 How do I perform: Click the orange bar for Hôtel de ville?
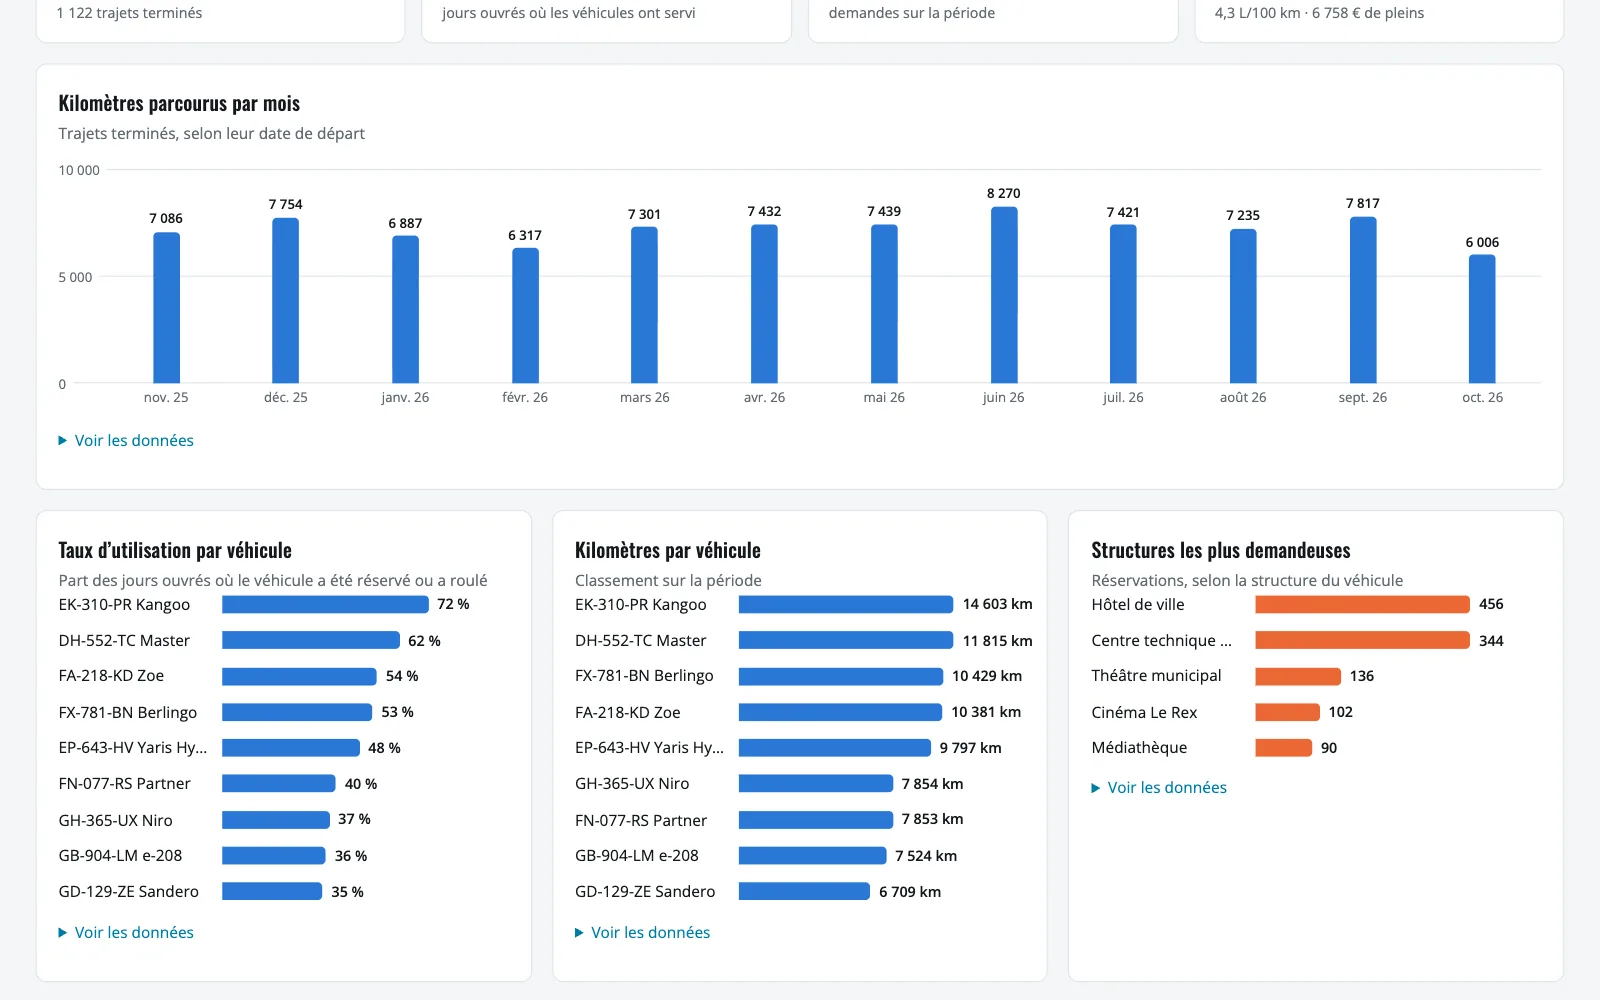[x=1362, y=604]
